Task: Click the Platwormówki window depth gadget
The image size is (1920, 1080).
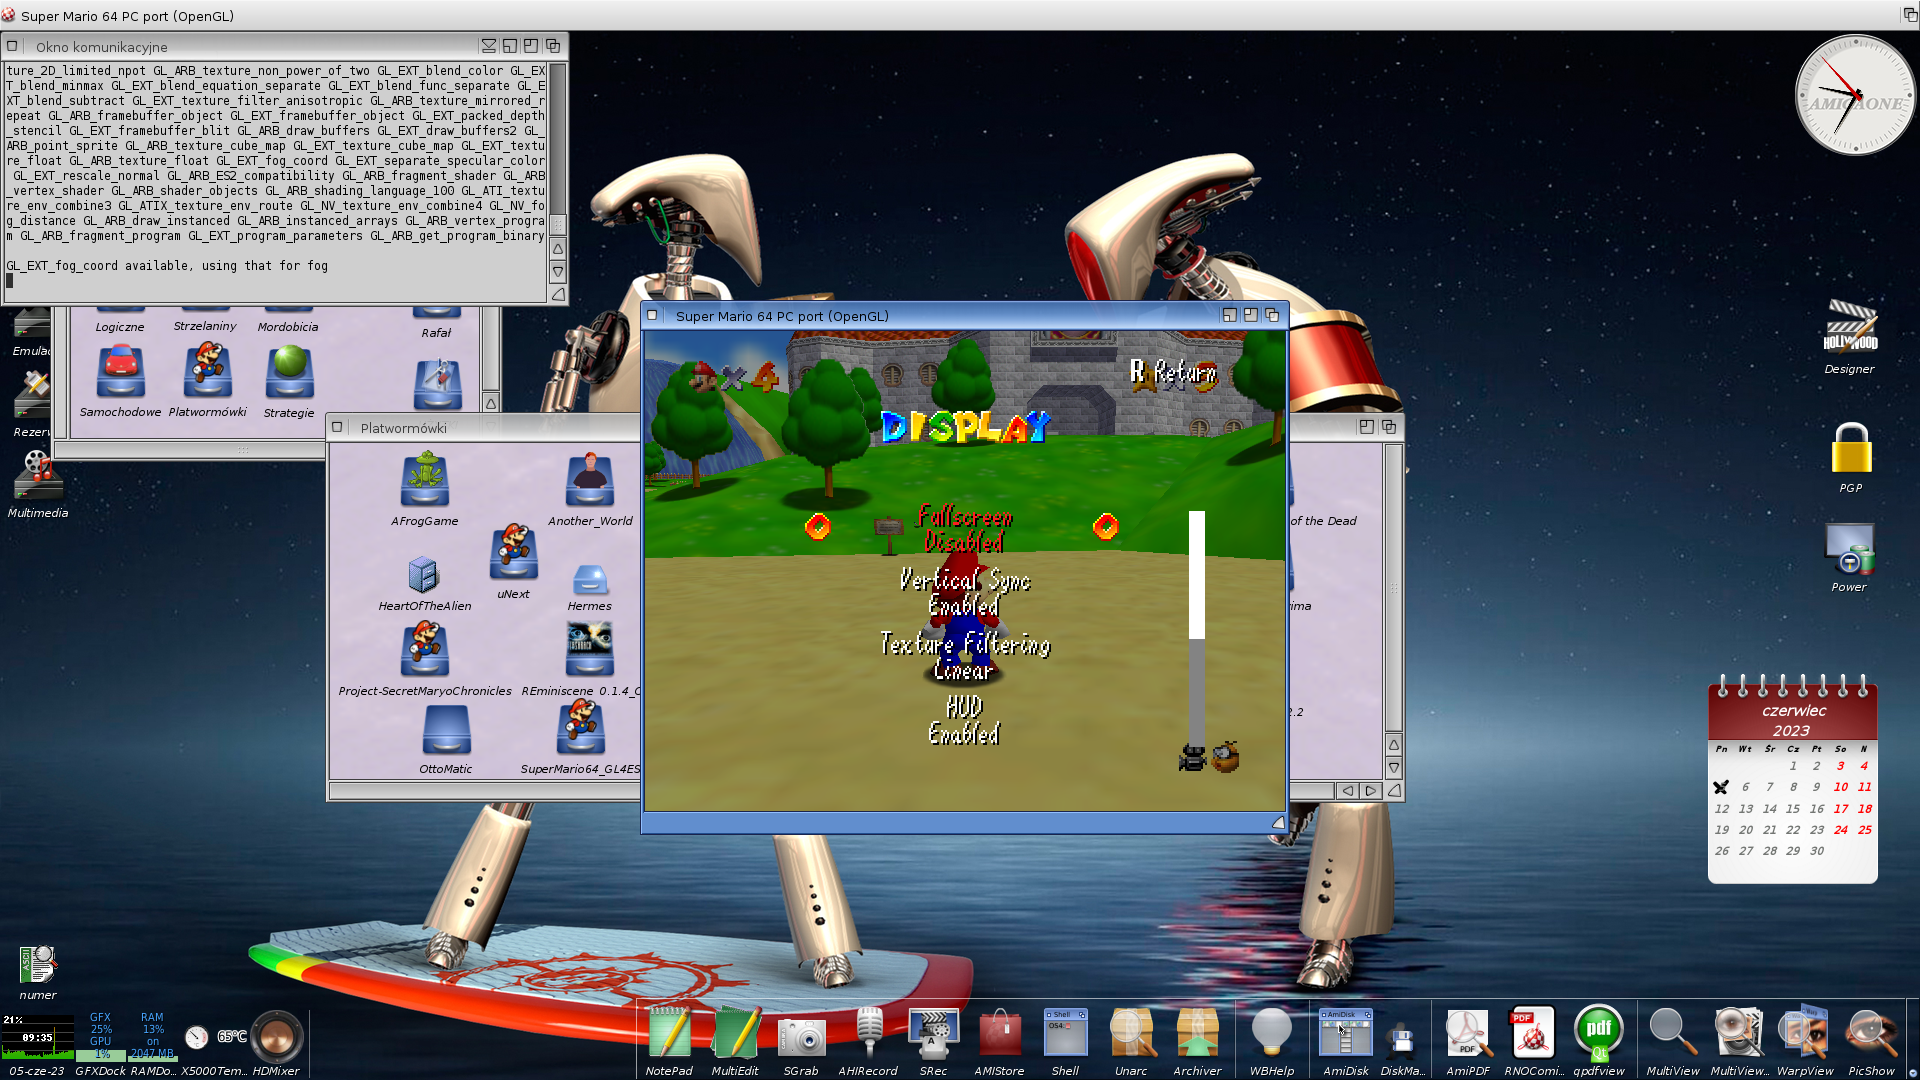Action: (1389, 427)
